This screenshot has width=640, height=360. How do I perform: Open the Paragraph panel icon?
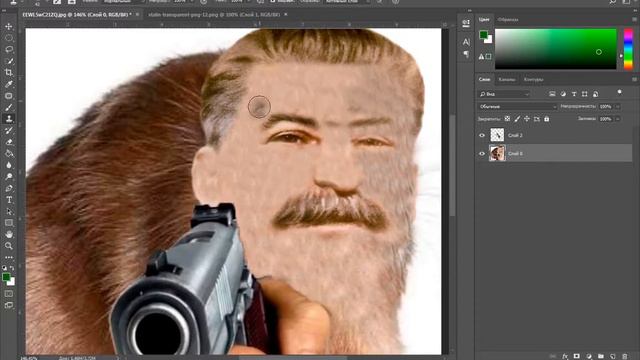click(466, 54)
